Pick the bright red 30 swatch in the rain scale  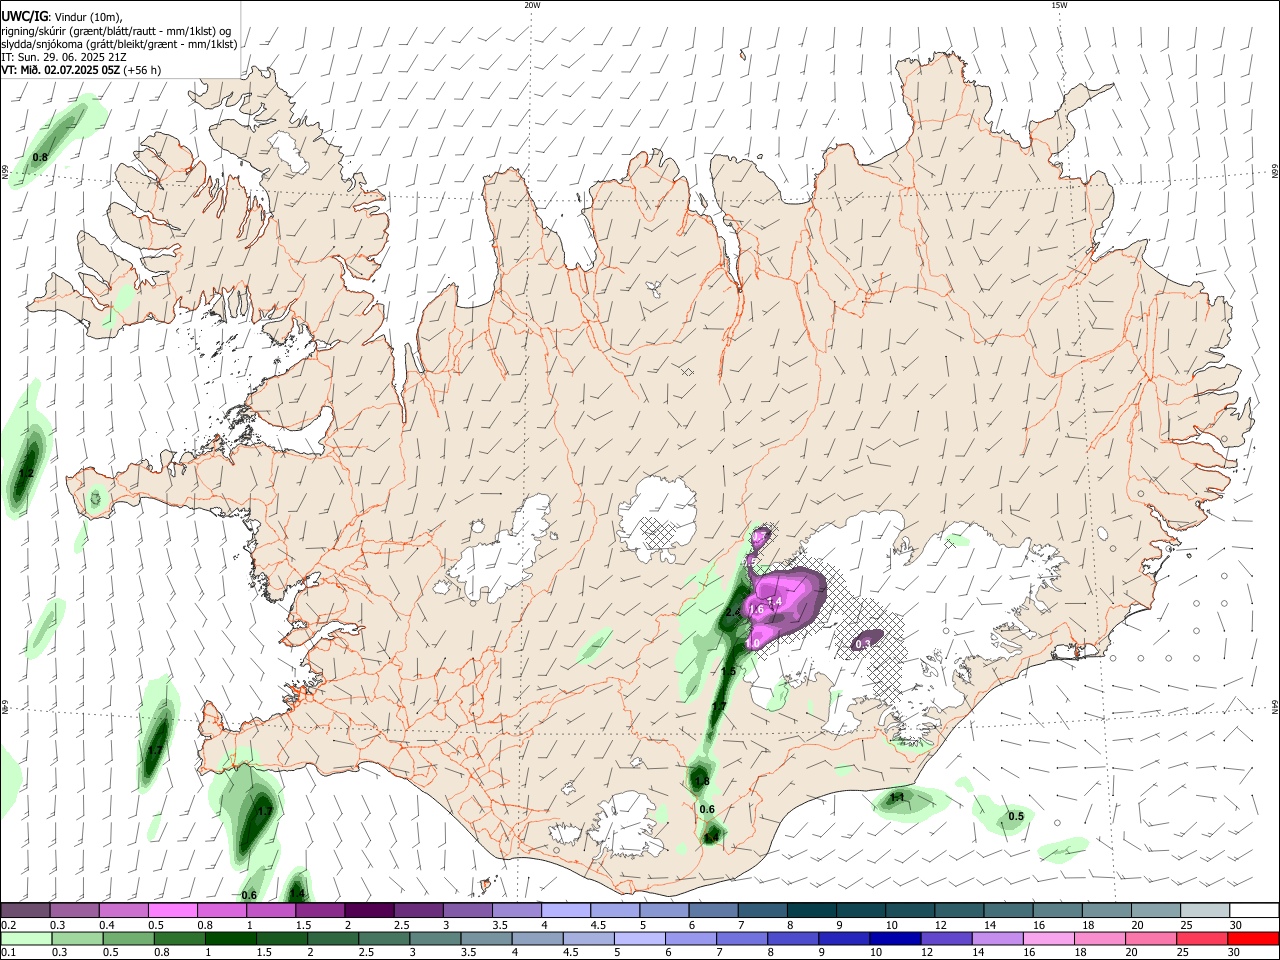coord(1252,938)
